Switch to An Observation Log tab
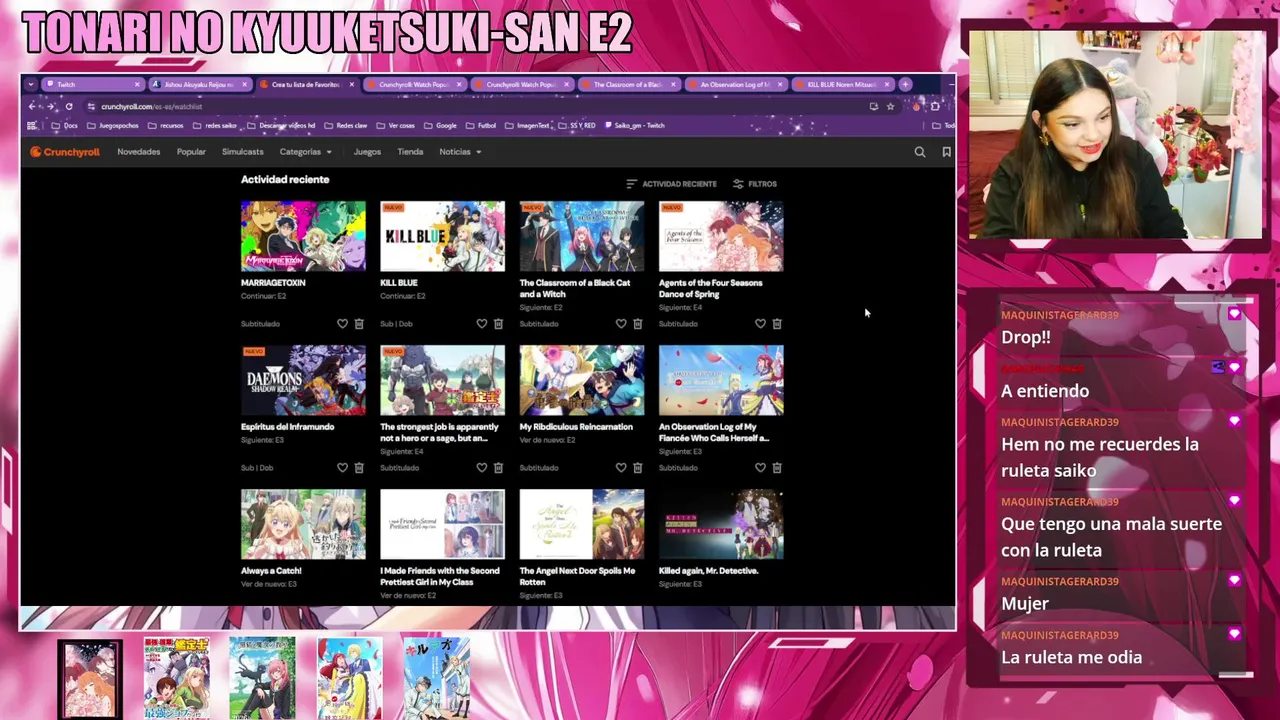This screenshot has height=720, width=1280. 735,85
